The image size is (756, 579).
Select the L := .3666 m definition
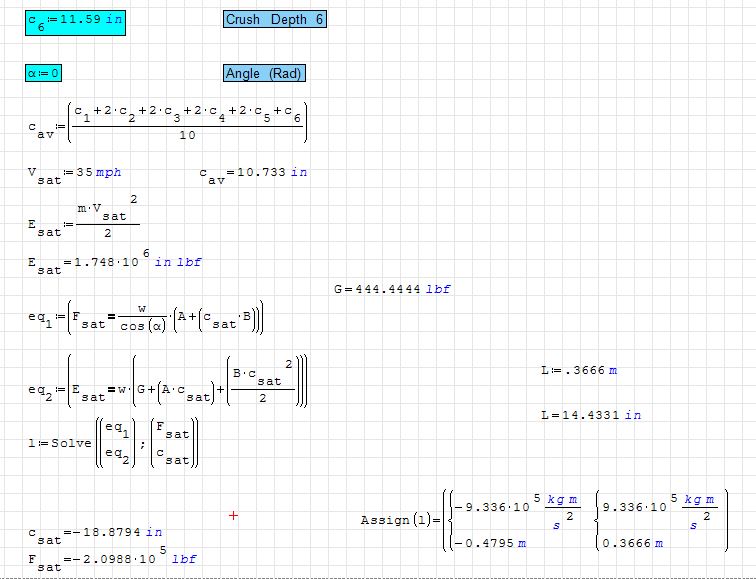[578, 371]
